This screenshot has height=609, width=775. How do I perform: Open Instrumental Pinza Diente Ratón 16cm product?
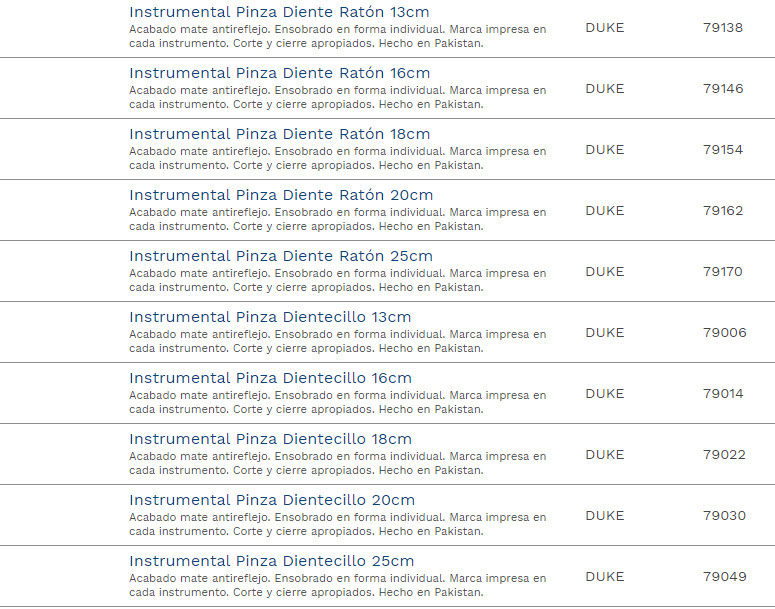(279, 73)
